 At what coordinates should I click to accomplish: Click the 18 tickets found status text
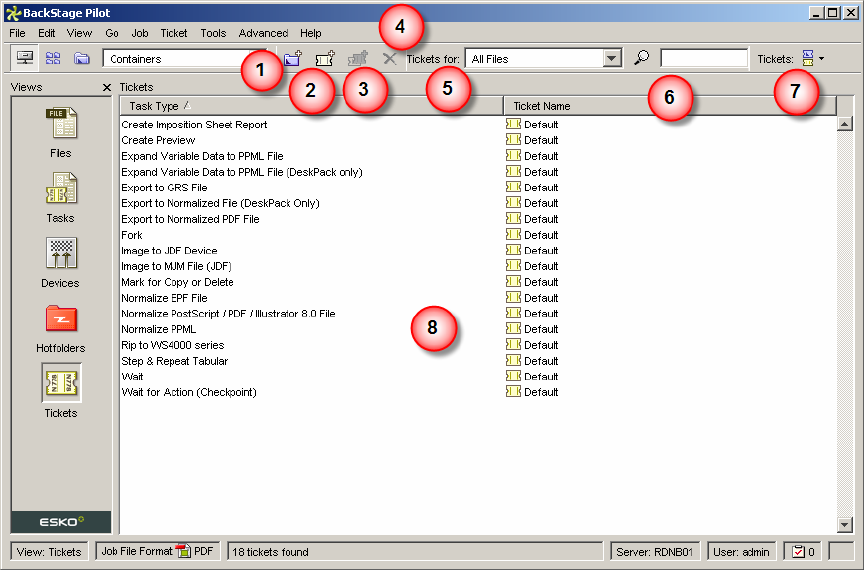pos(270,552)
